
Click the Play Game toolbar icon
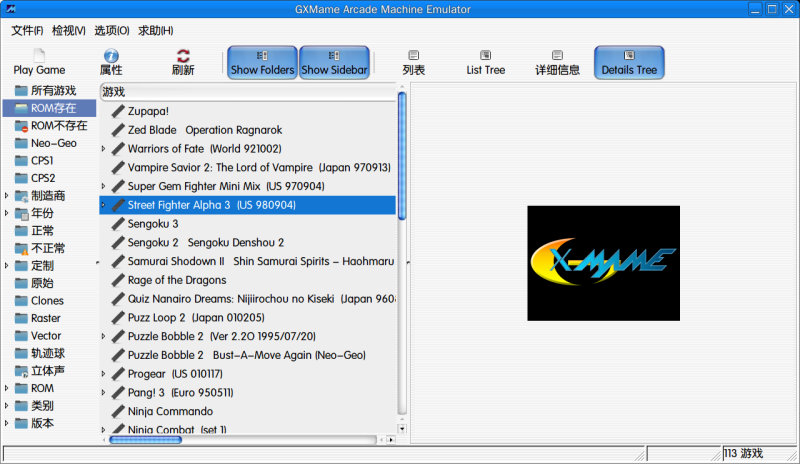[39, 55]
